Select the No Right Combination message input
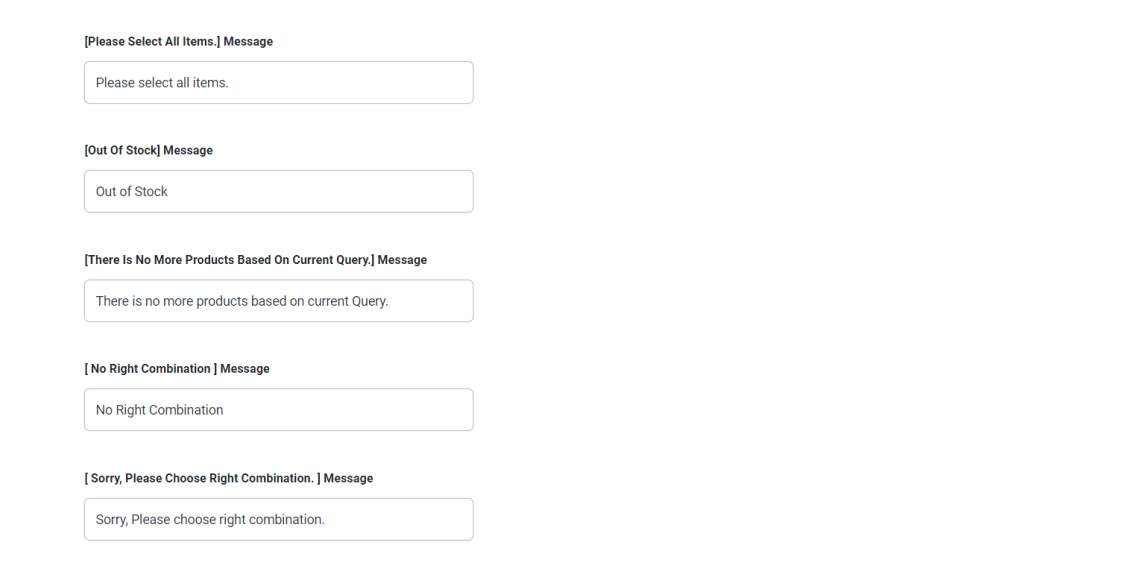 pyautogui.click(x=278, y=410)
